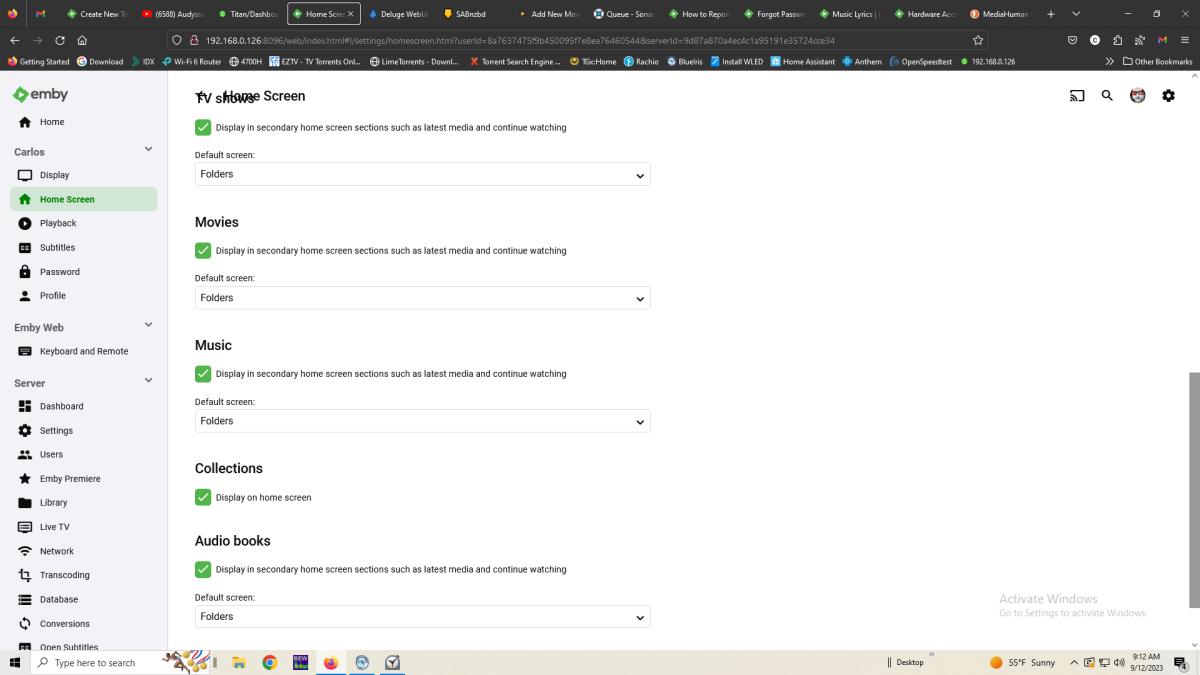The image size is (1200, 675).
Task: Open the Dashboard from the sidebar
Action: [x=61, y=406]
